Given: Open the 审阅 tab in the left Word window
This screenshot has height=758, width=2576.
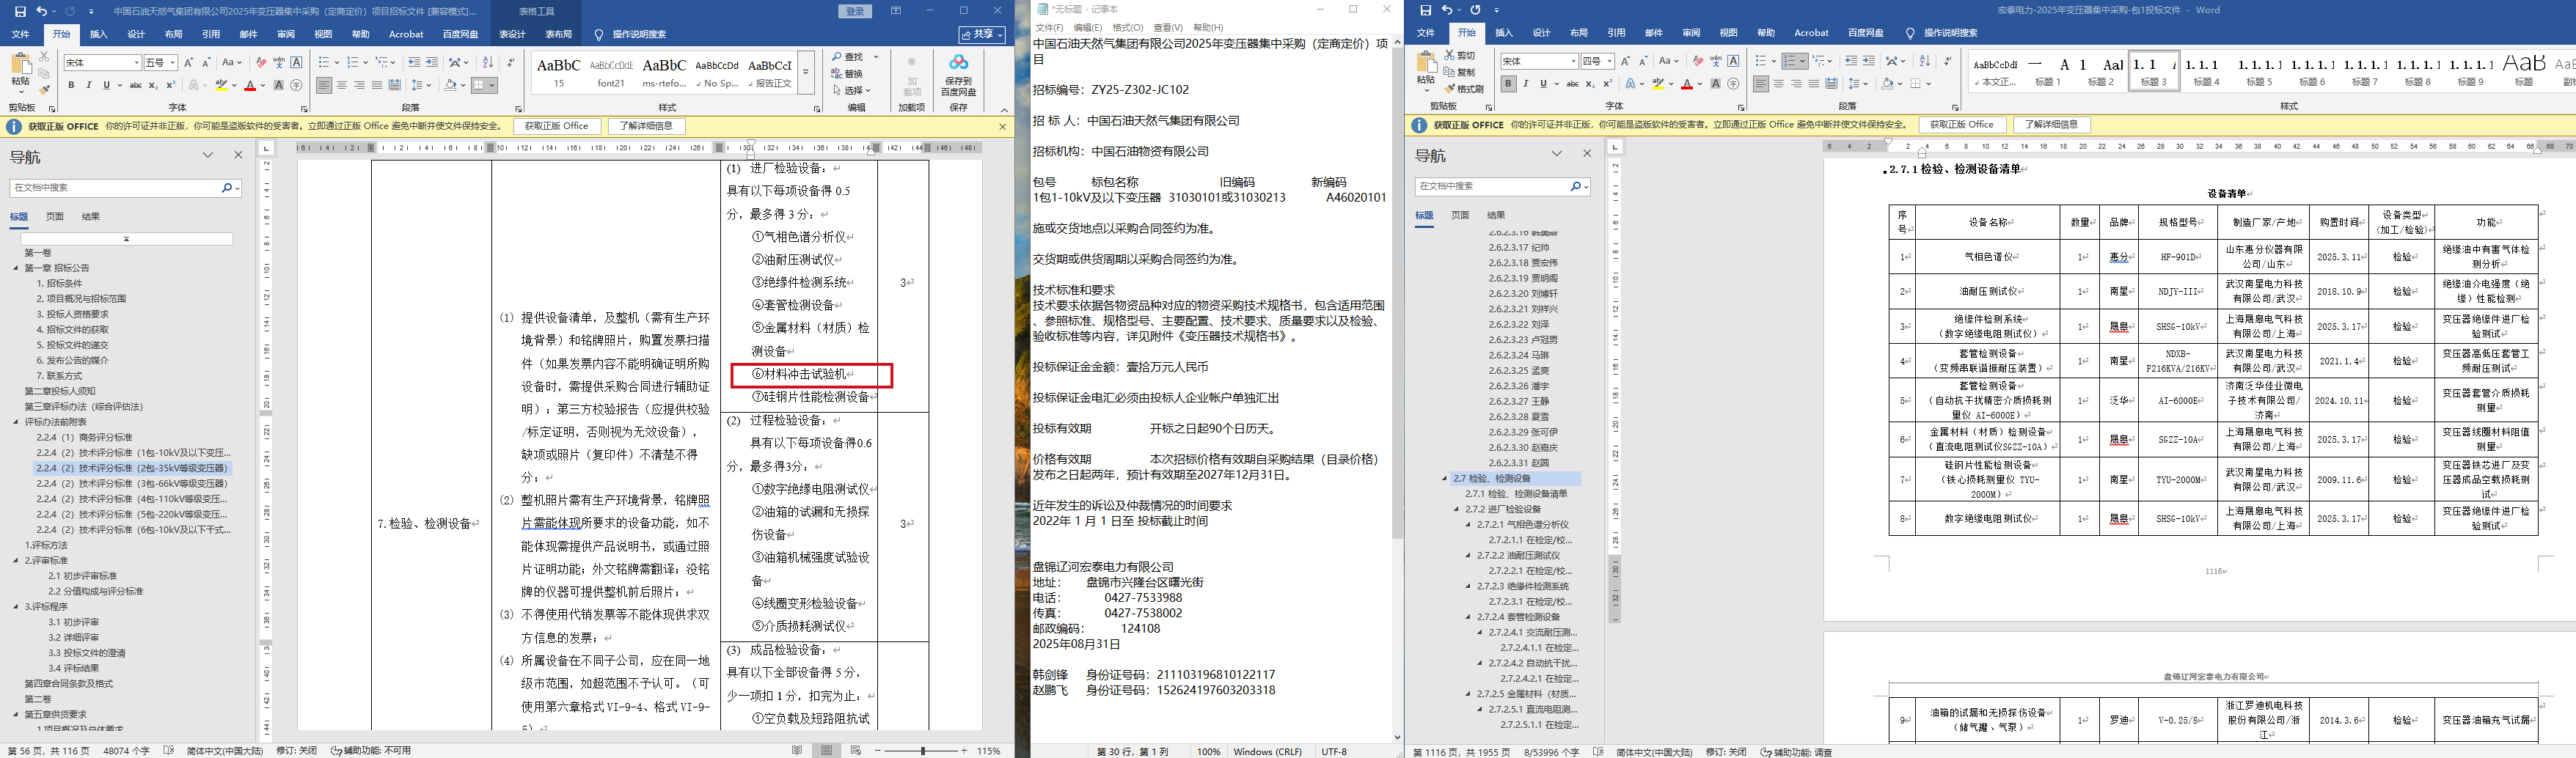Looking at the screenshot, I should point(286,34).
